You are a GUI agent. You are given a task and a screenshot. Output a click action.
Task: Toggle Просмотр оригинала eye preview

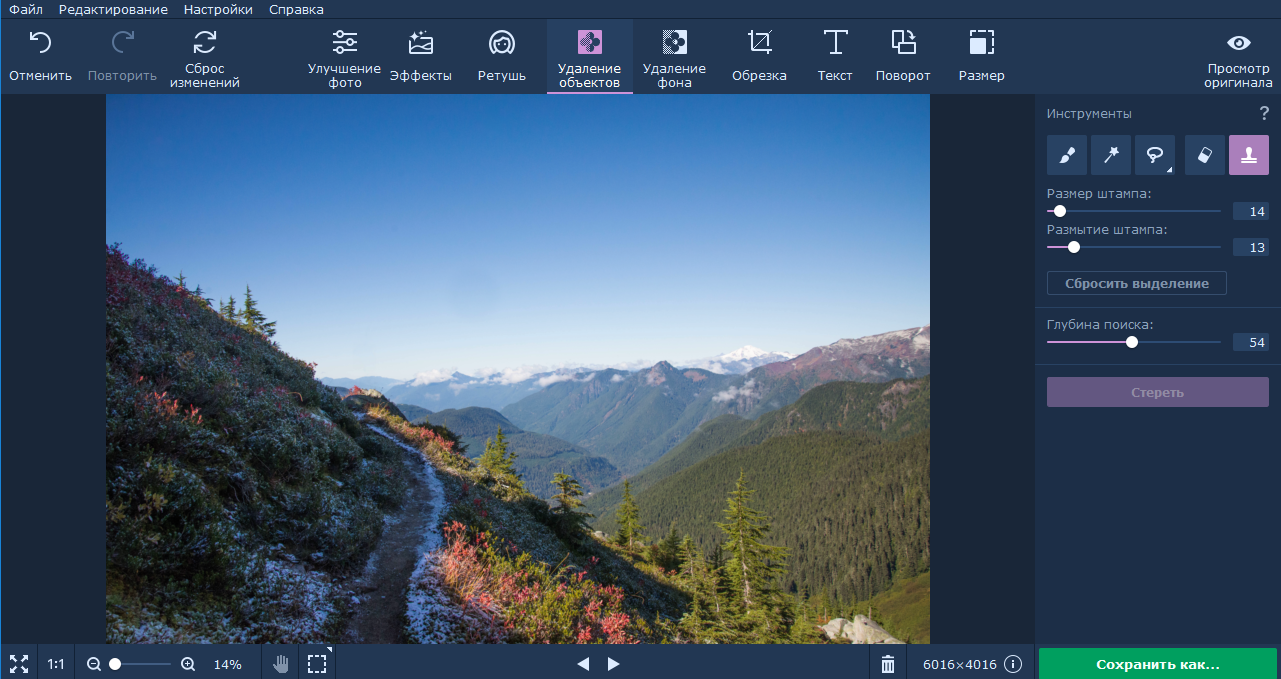point(1238,59)
